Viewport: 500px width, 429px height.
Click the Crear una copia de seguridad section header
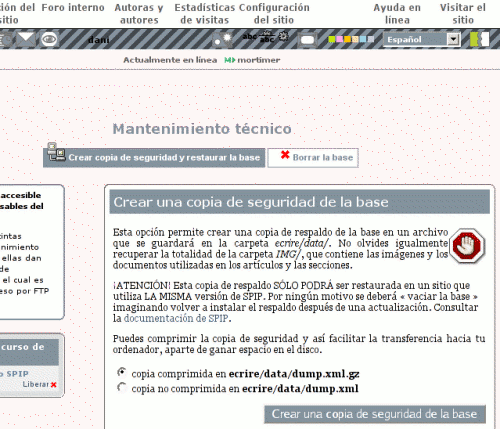tap(299, 202)
